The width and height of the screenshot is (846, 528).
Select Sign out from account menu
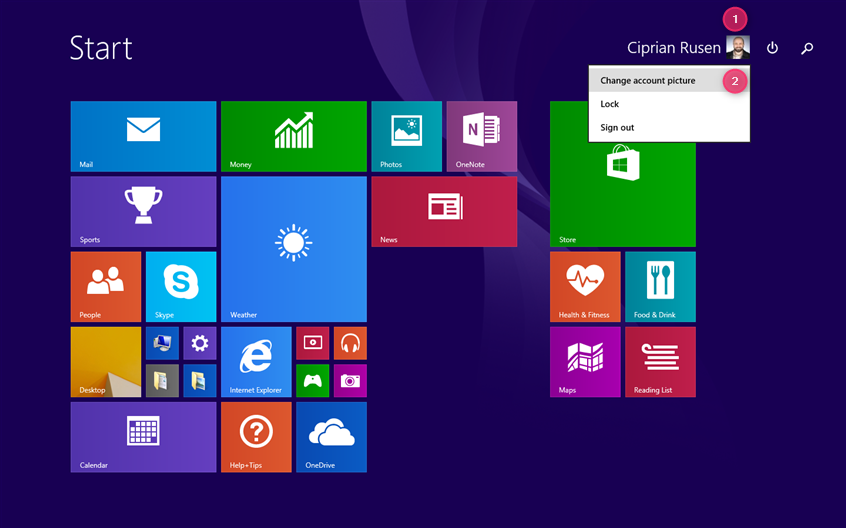[669, 128]
